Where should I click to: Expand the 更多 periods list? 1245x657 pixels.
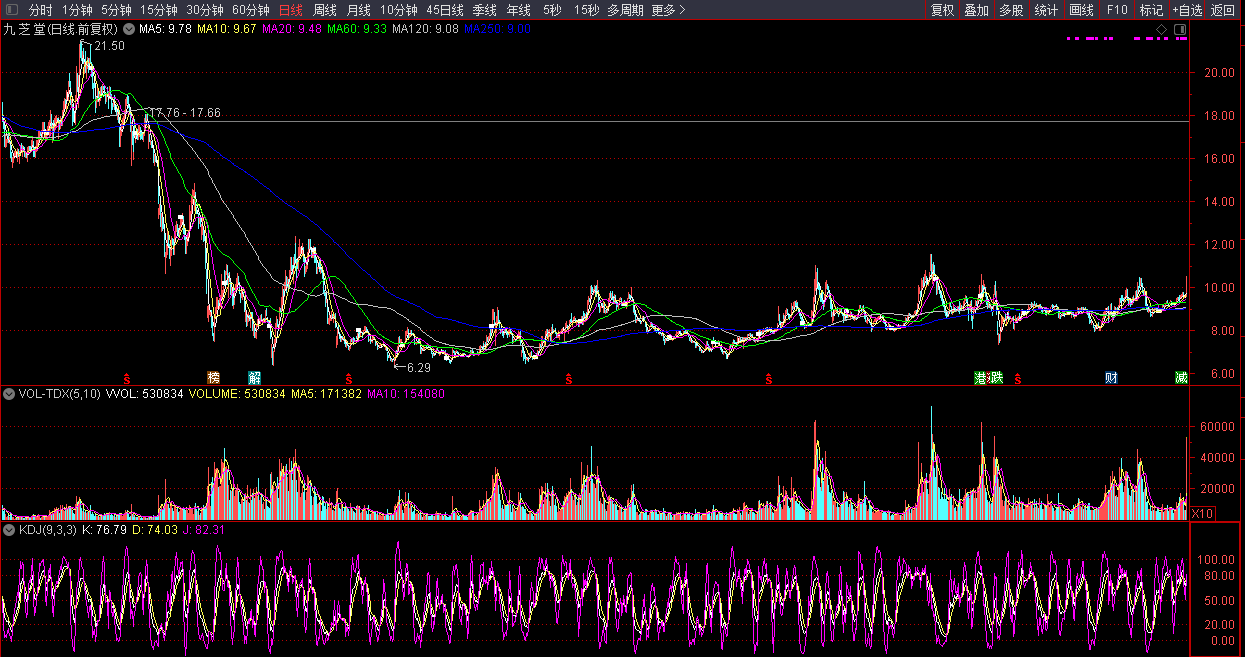pyautogui.click(x=668, y=10)
